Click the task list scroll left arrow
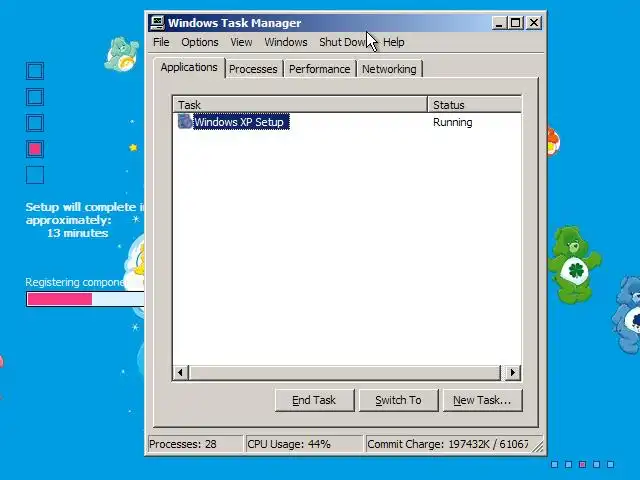Screen dimensions: 640x480 click(x=180, y=372)
